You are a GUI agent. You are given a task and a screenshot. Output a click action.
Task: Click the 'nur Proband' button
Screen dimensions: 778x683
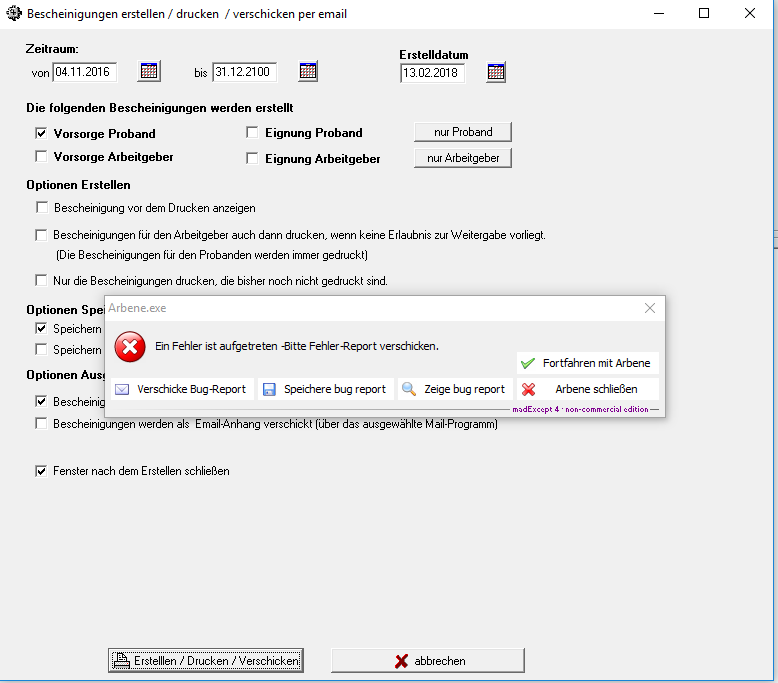[462, 132]
